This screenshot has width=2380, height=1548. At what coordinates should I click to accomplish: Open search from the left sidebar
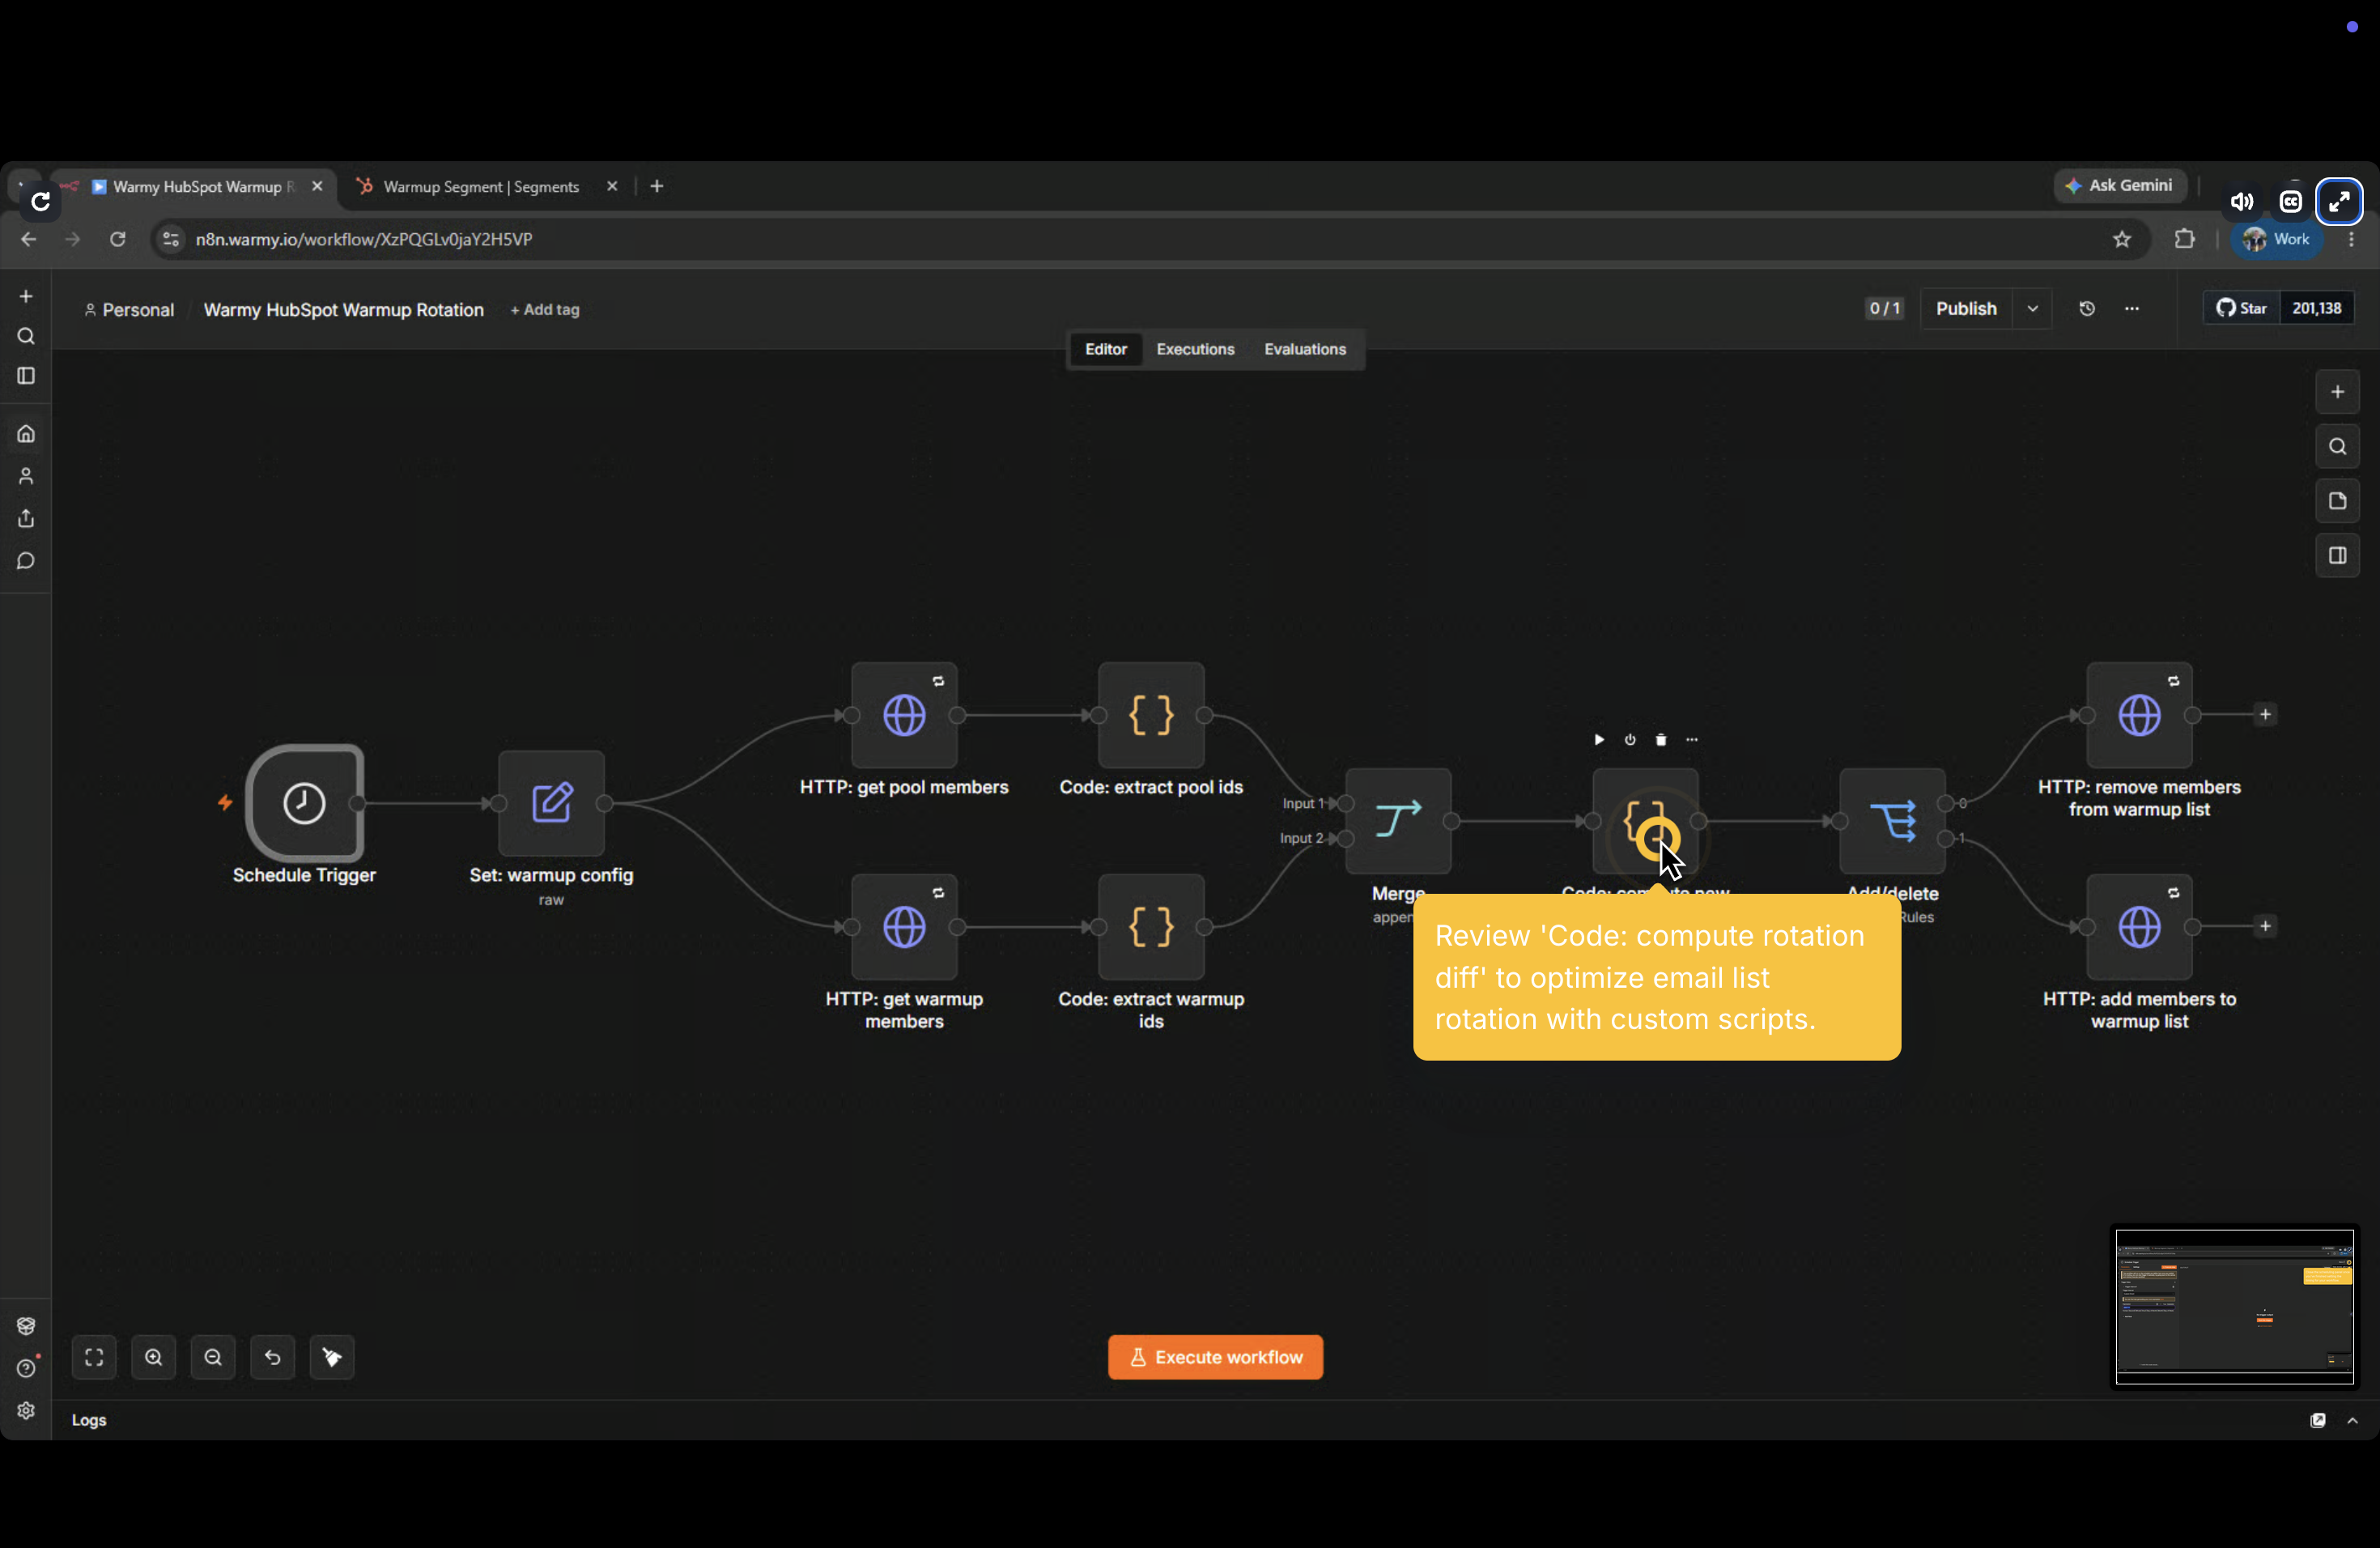[x=26, y=336]
